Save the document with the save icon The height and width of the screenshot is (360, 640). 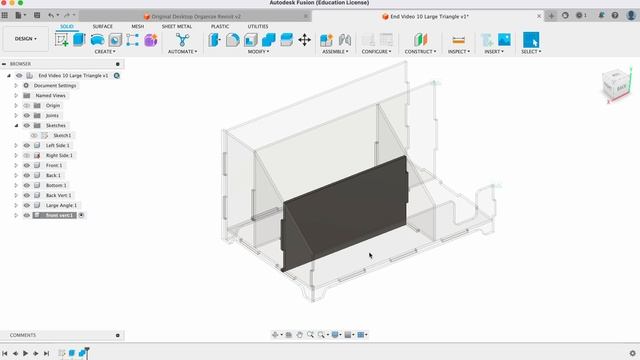coord(37,16)
